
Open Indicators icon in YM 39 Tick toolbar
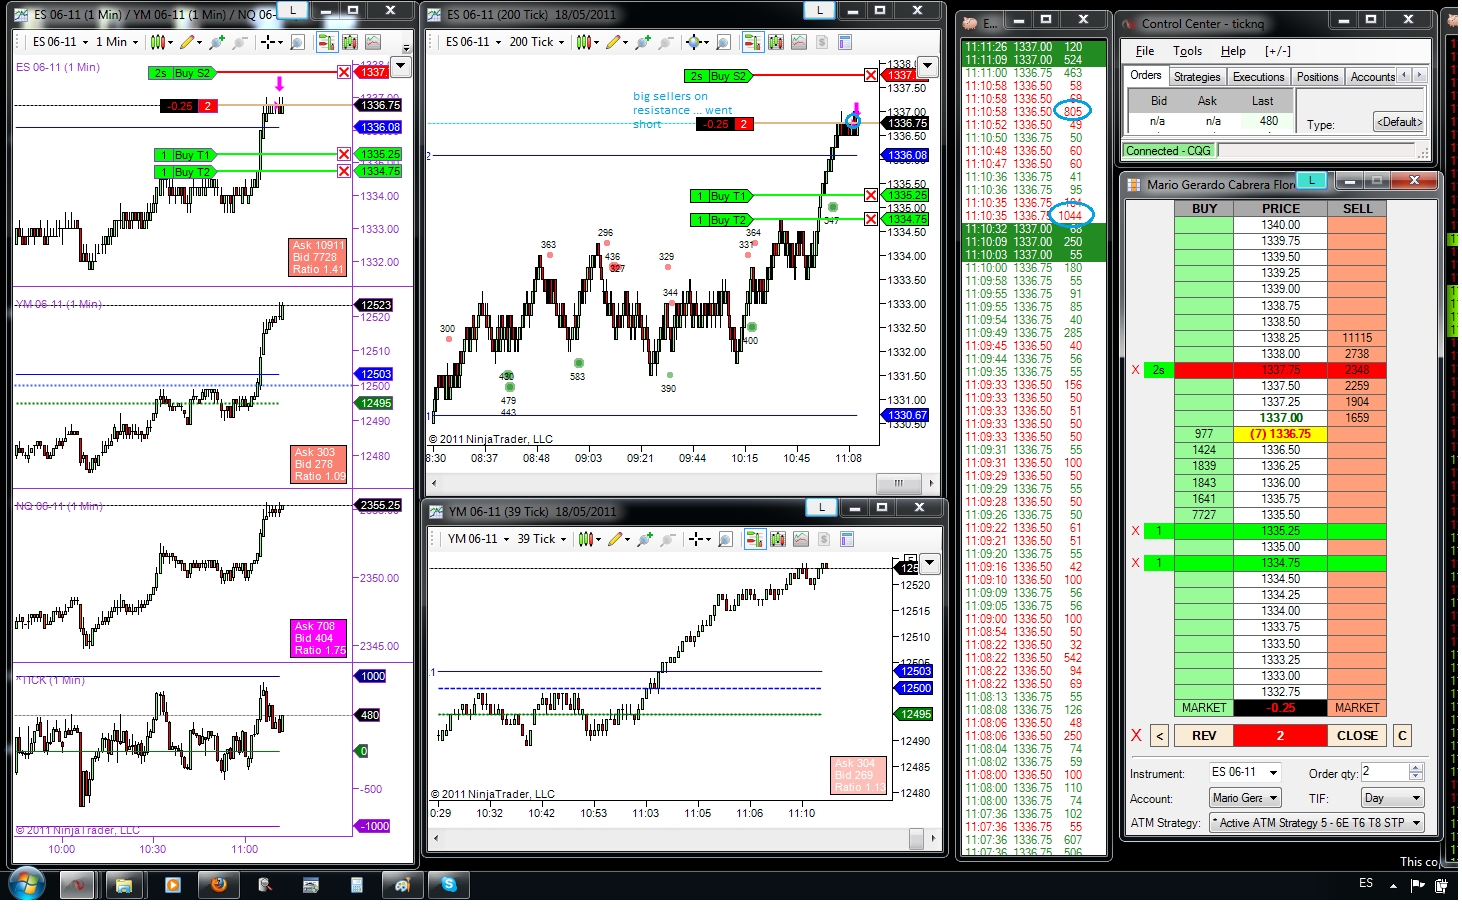pyautogui.click(x=801, y=539)
